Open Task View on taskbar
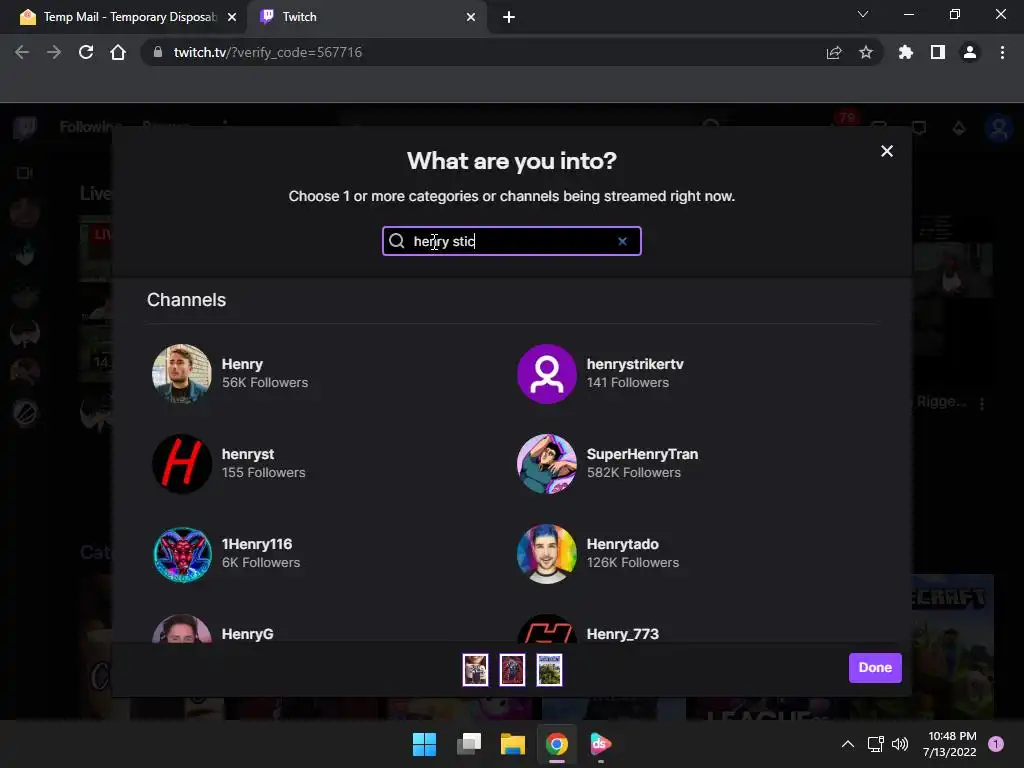 [469, 744]
